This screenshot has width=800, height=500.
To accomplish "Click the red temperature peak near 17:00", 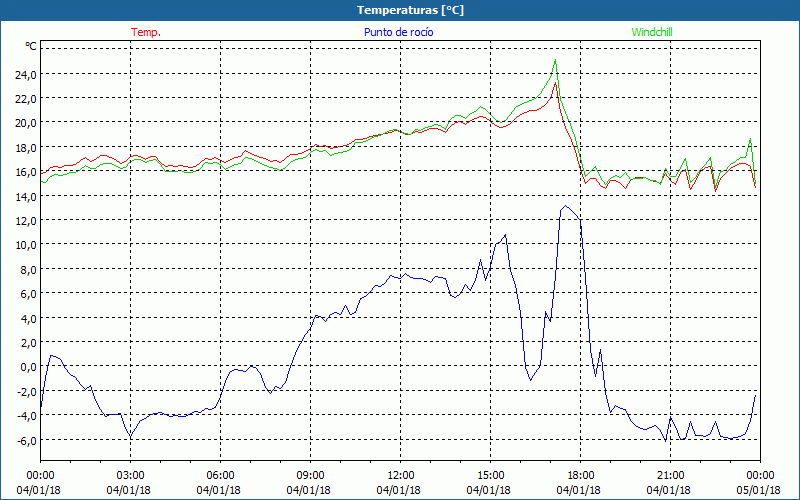I will [x=556, y=83].
